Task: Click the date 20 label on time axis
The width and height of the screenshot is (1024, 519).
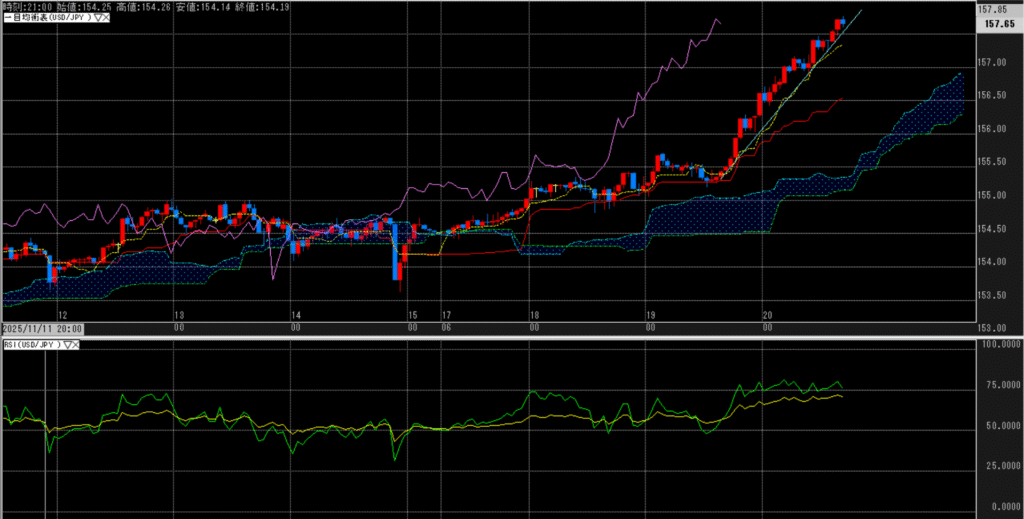Action: point(765,314)
